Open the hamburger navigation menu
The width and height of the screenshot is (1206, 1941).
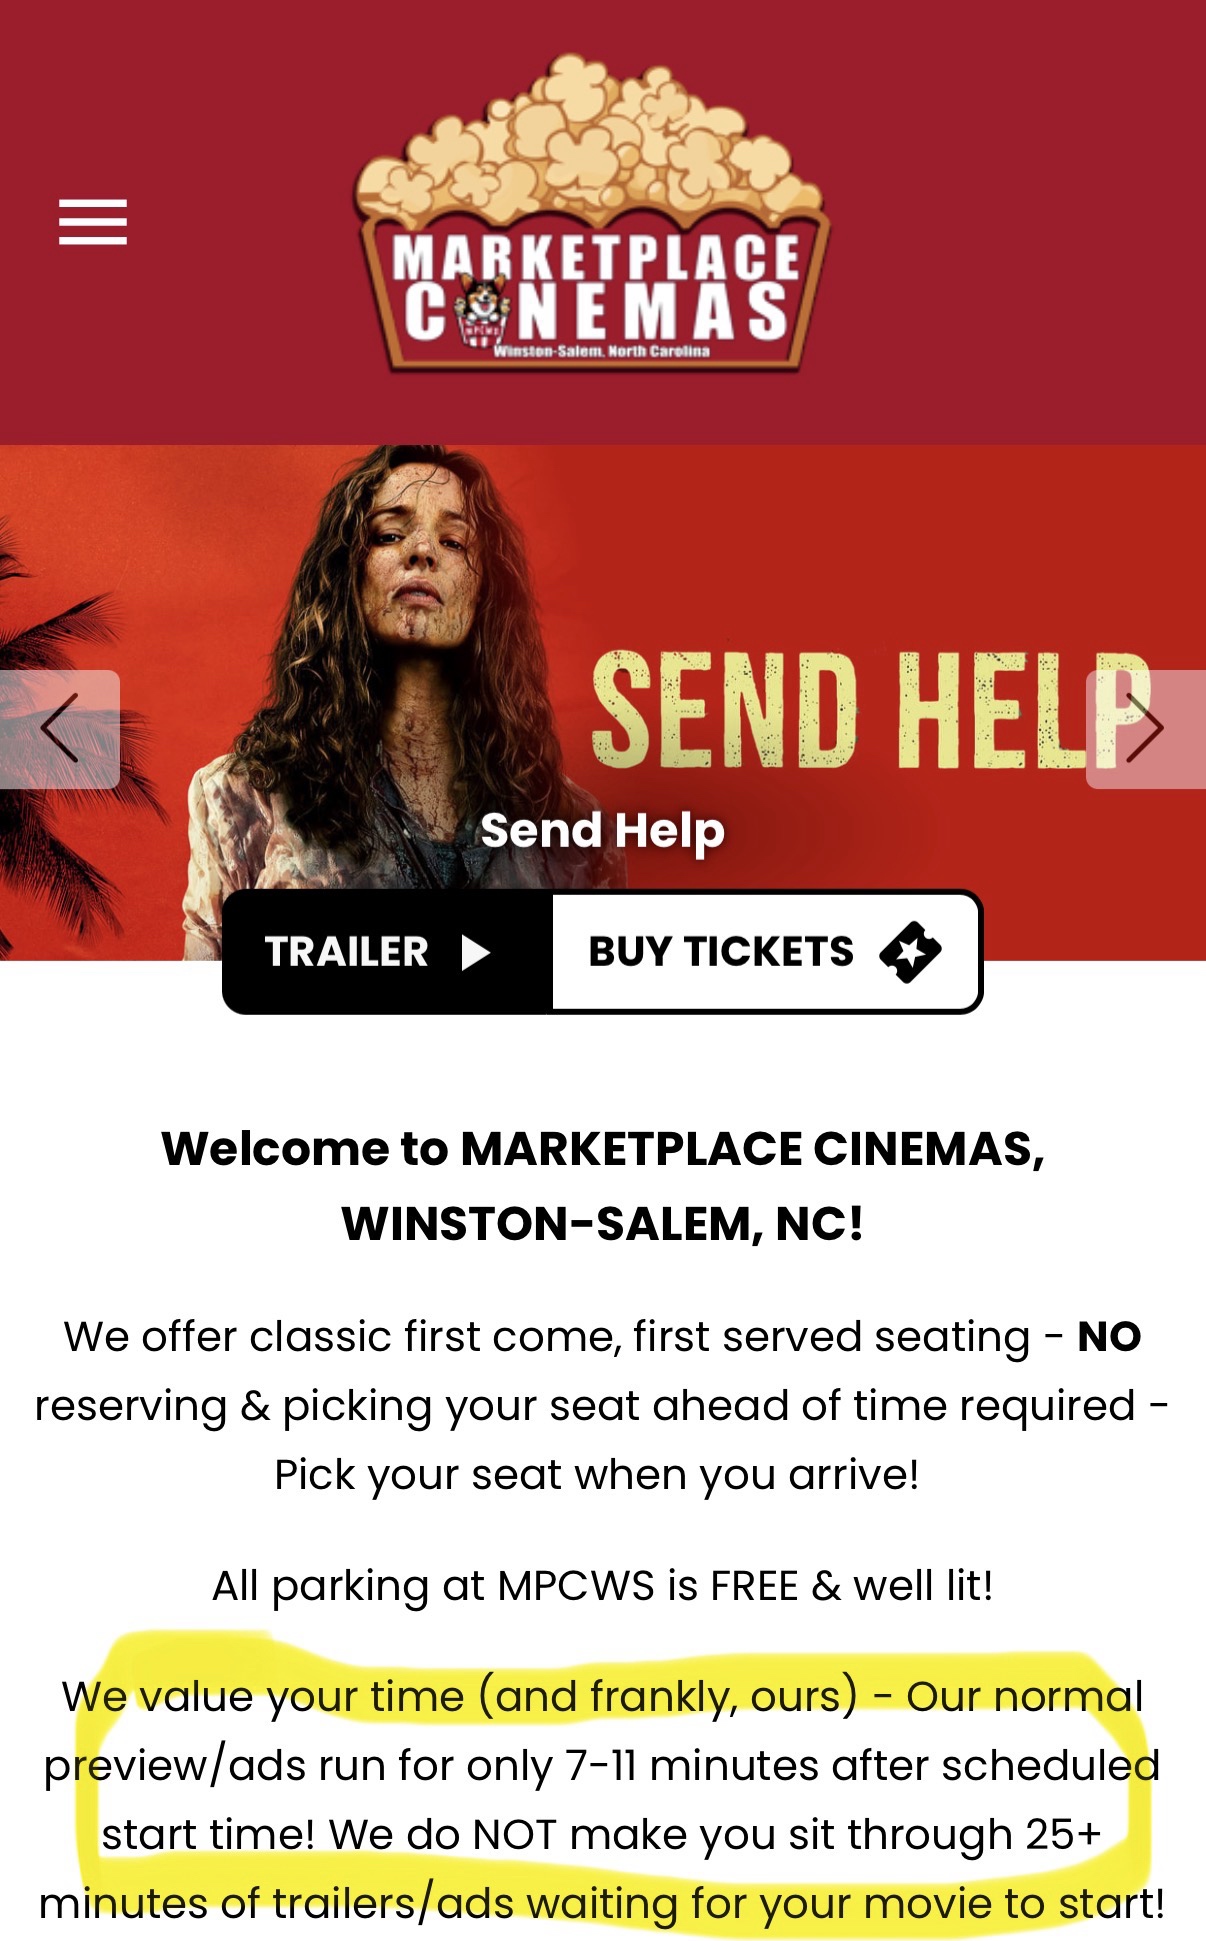tap(93, 221)
